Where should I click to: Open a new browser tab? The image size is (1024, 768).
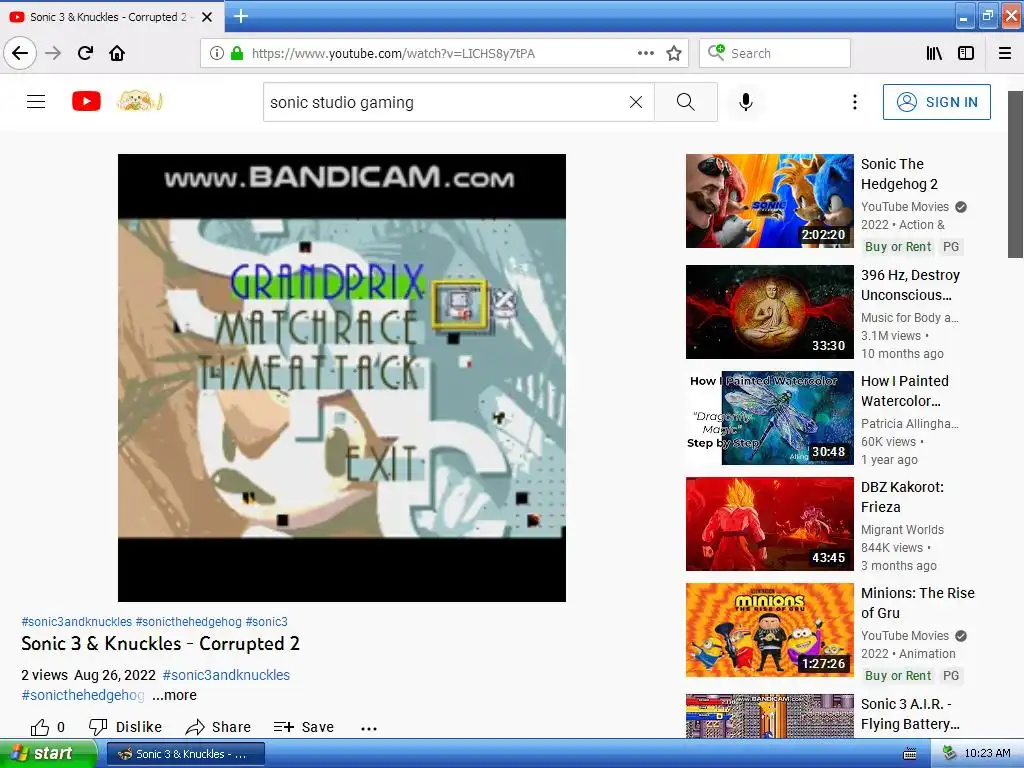coord(241,16)
